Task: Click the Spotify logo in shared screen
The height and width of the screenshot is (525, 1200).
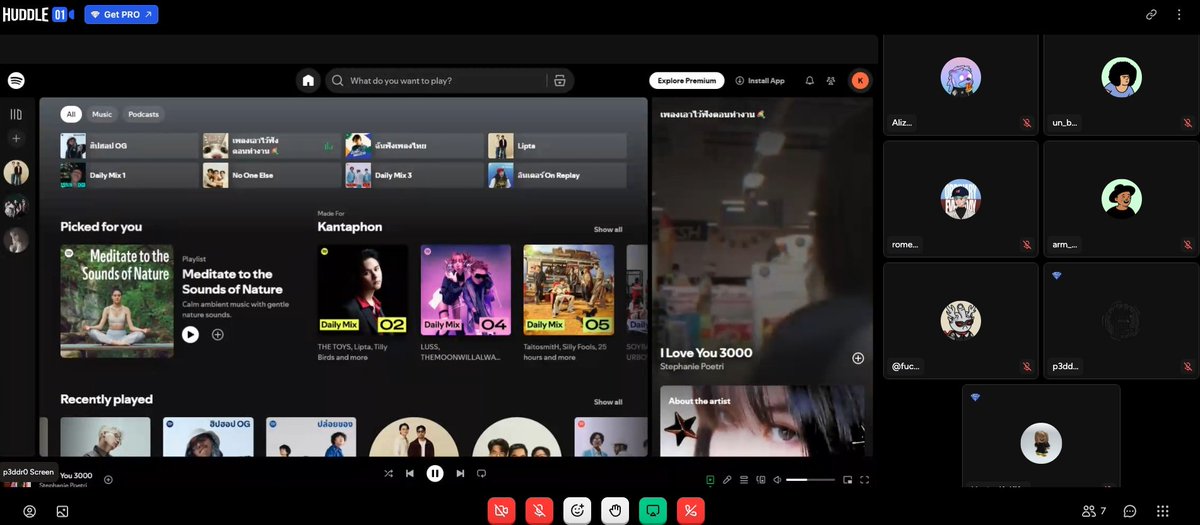Action: pos(16,81)
